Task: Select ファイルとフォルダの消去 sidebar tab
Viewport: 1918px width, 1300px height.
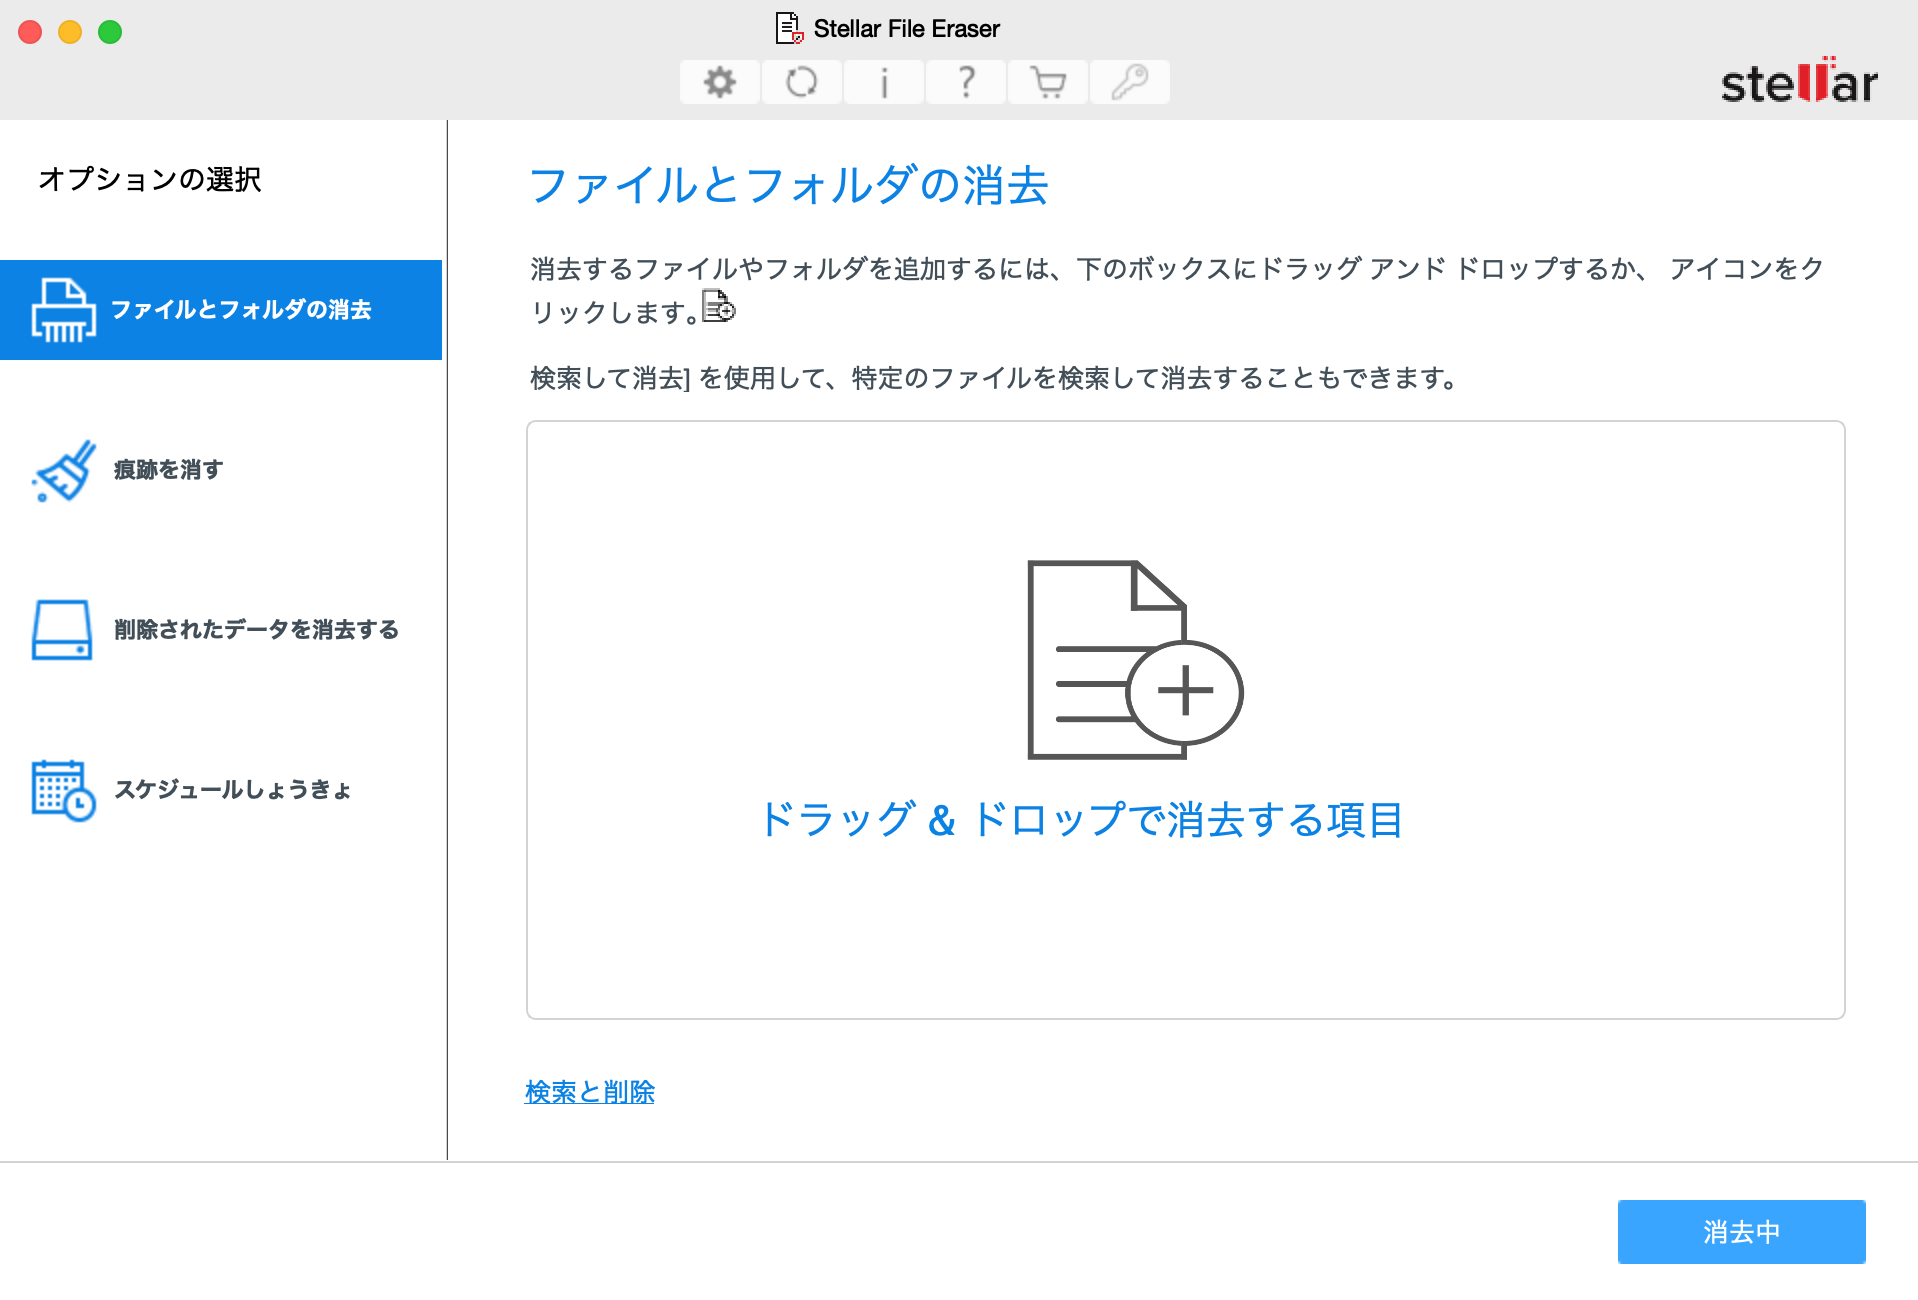Action: (221, 310)
